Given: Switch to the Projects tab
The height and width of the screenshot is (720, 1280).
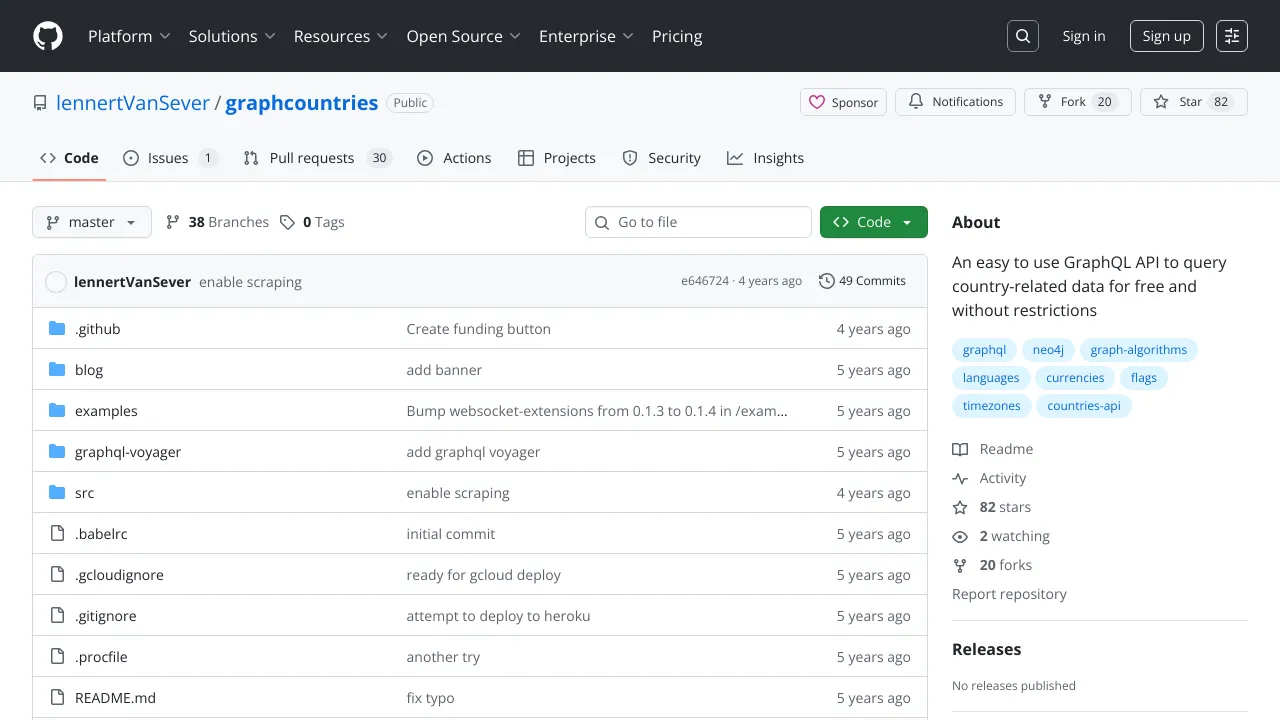Looking at the screenshot, I should (x=557, y=158).
